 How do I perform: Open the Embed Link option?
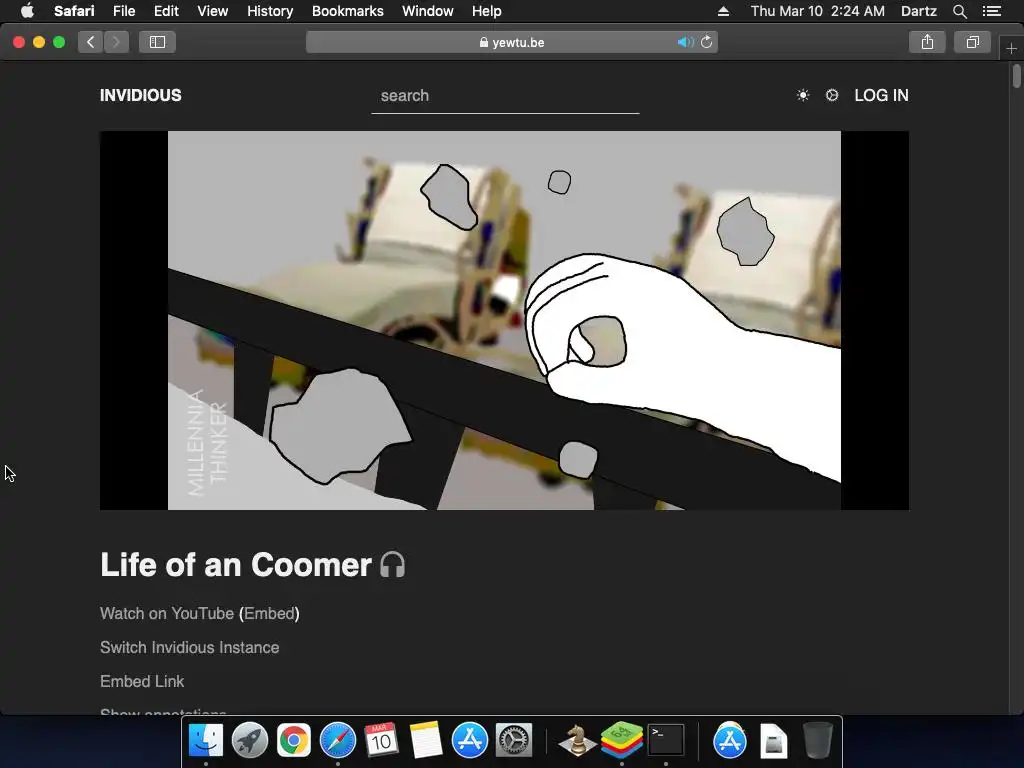tap(142, 682)
